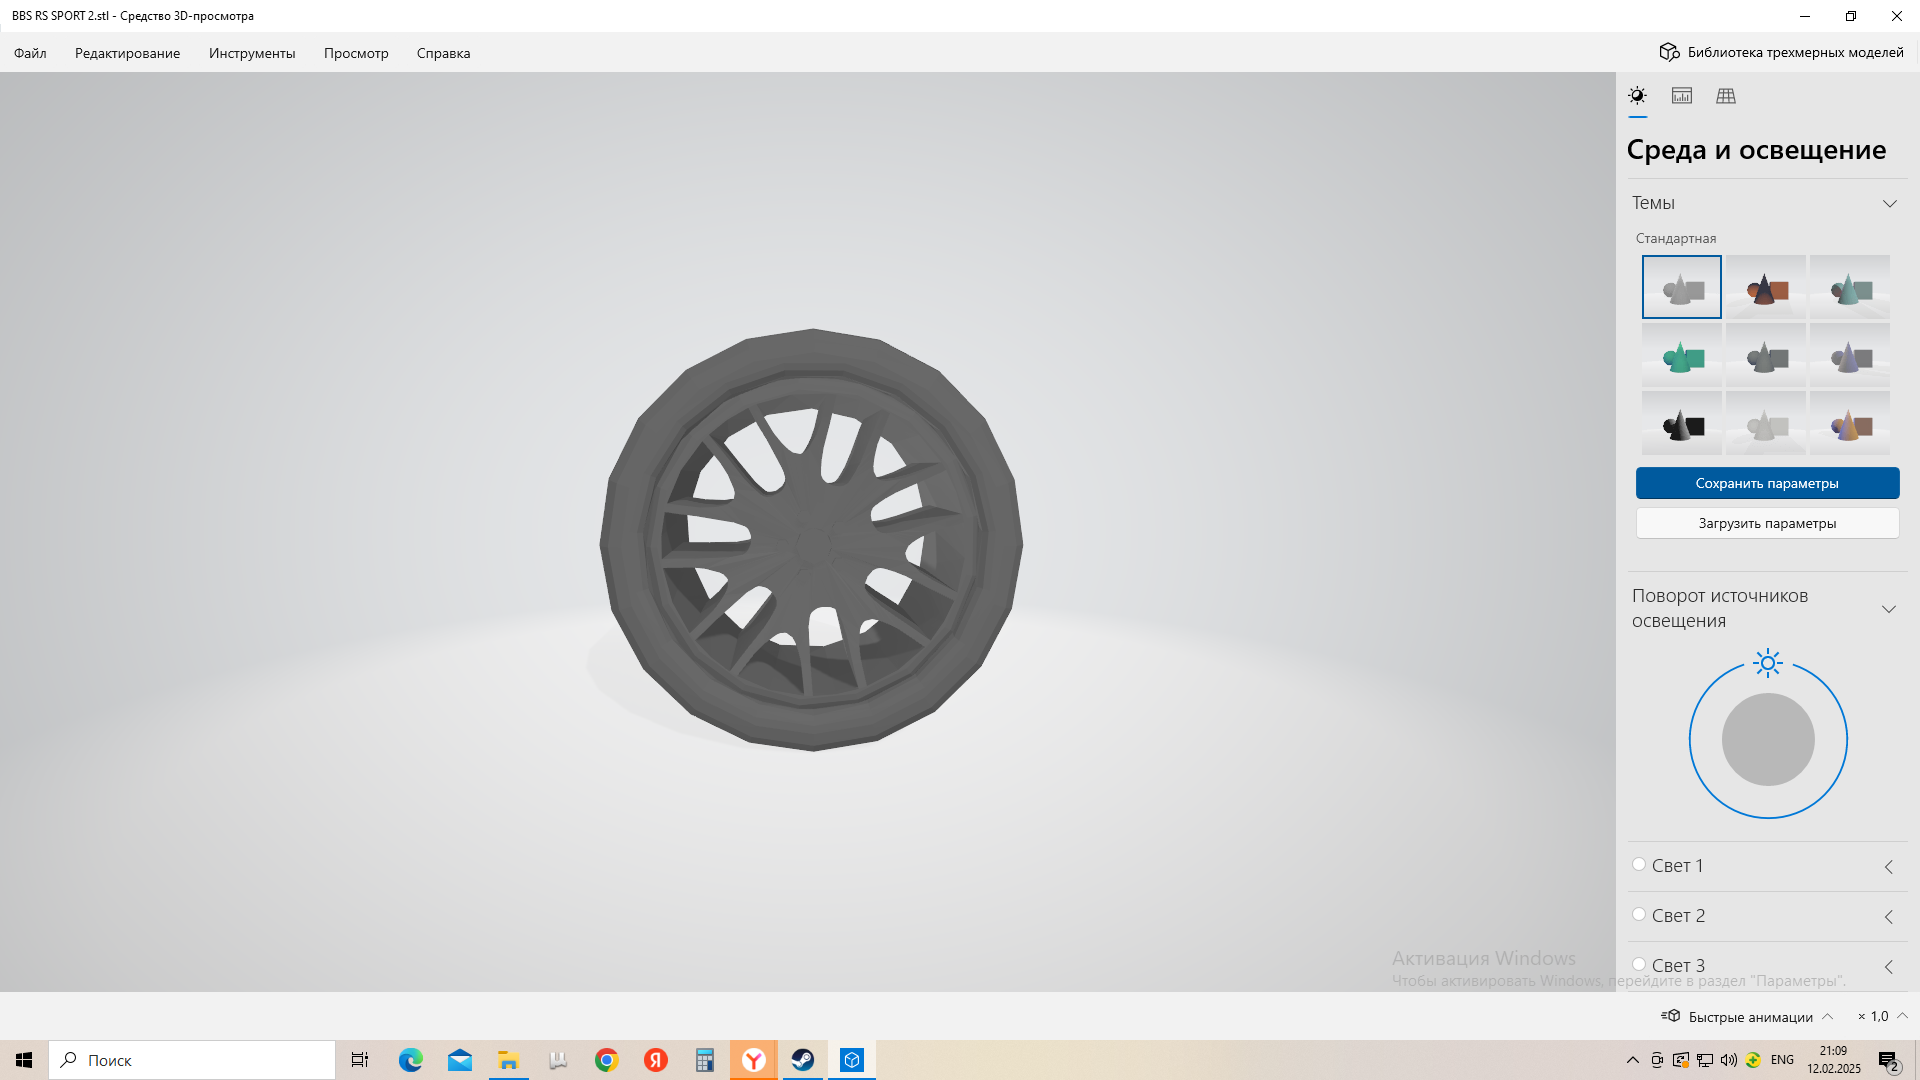Viewport: 1920px width, 1080px height.
Task: Click the green plus tray icon
Action: click(1753, 1060)
